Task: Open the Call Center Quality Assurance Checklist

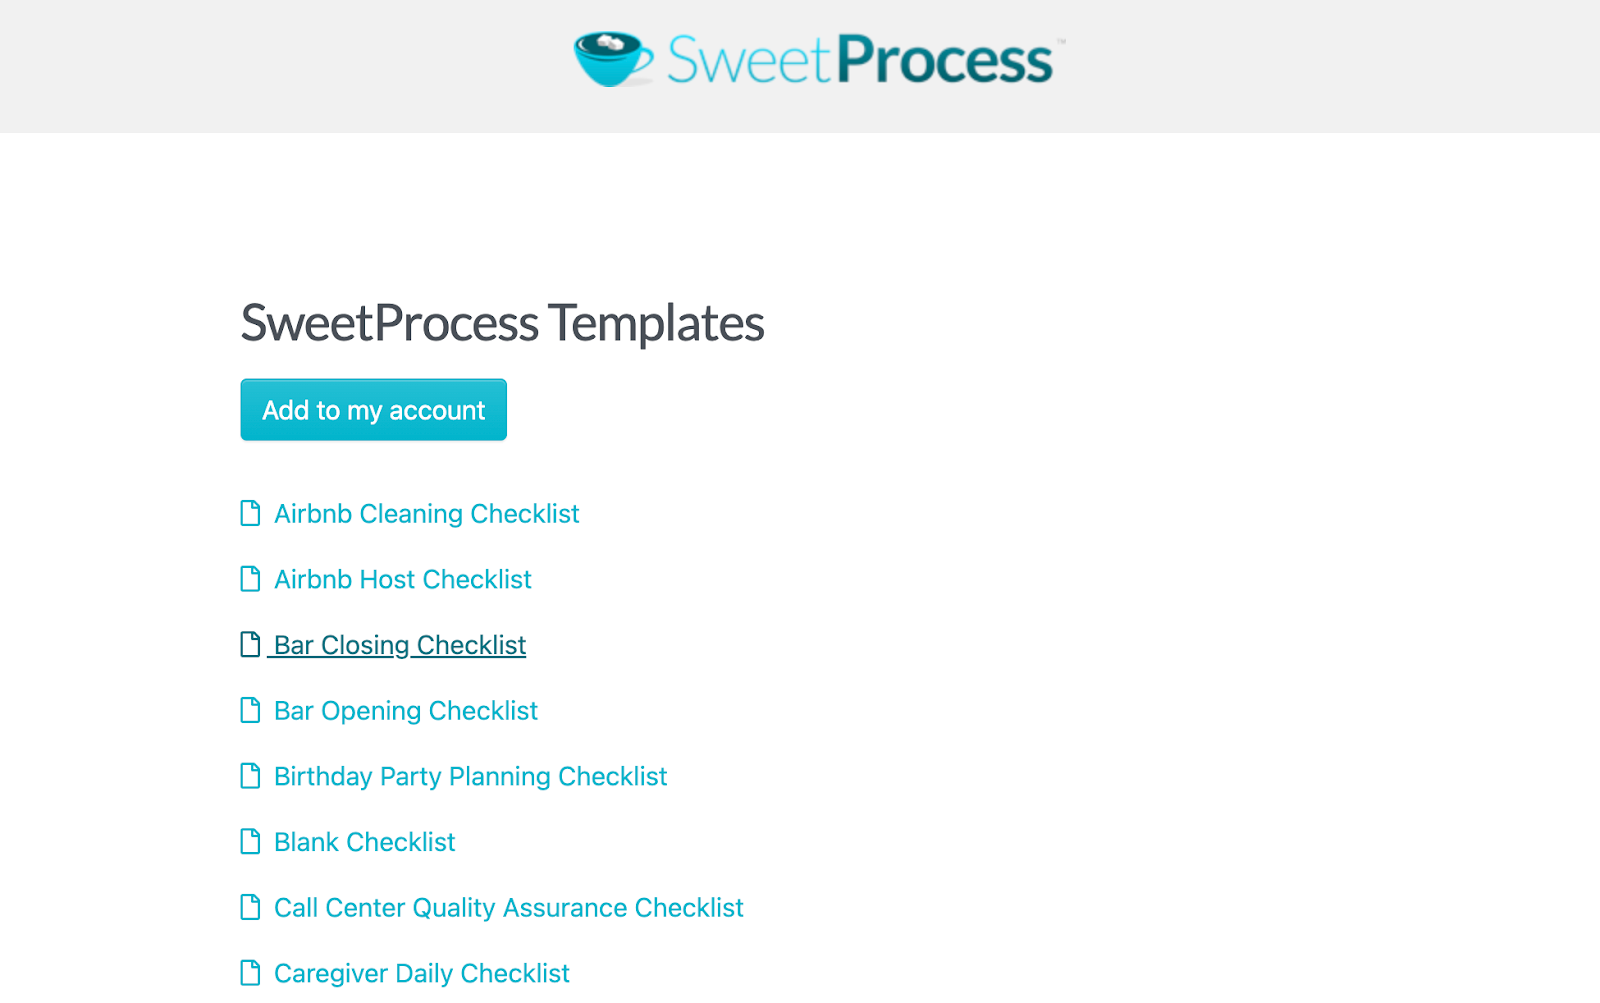Action: [x=508, y=907]
